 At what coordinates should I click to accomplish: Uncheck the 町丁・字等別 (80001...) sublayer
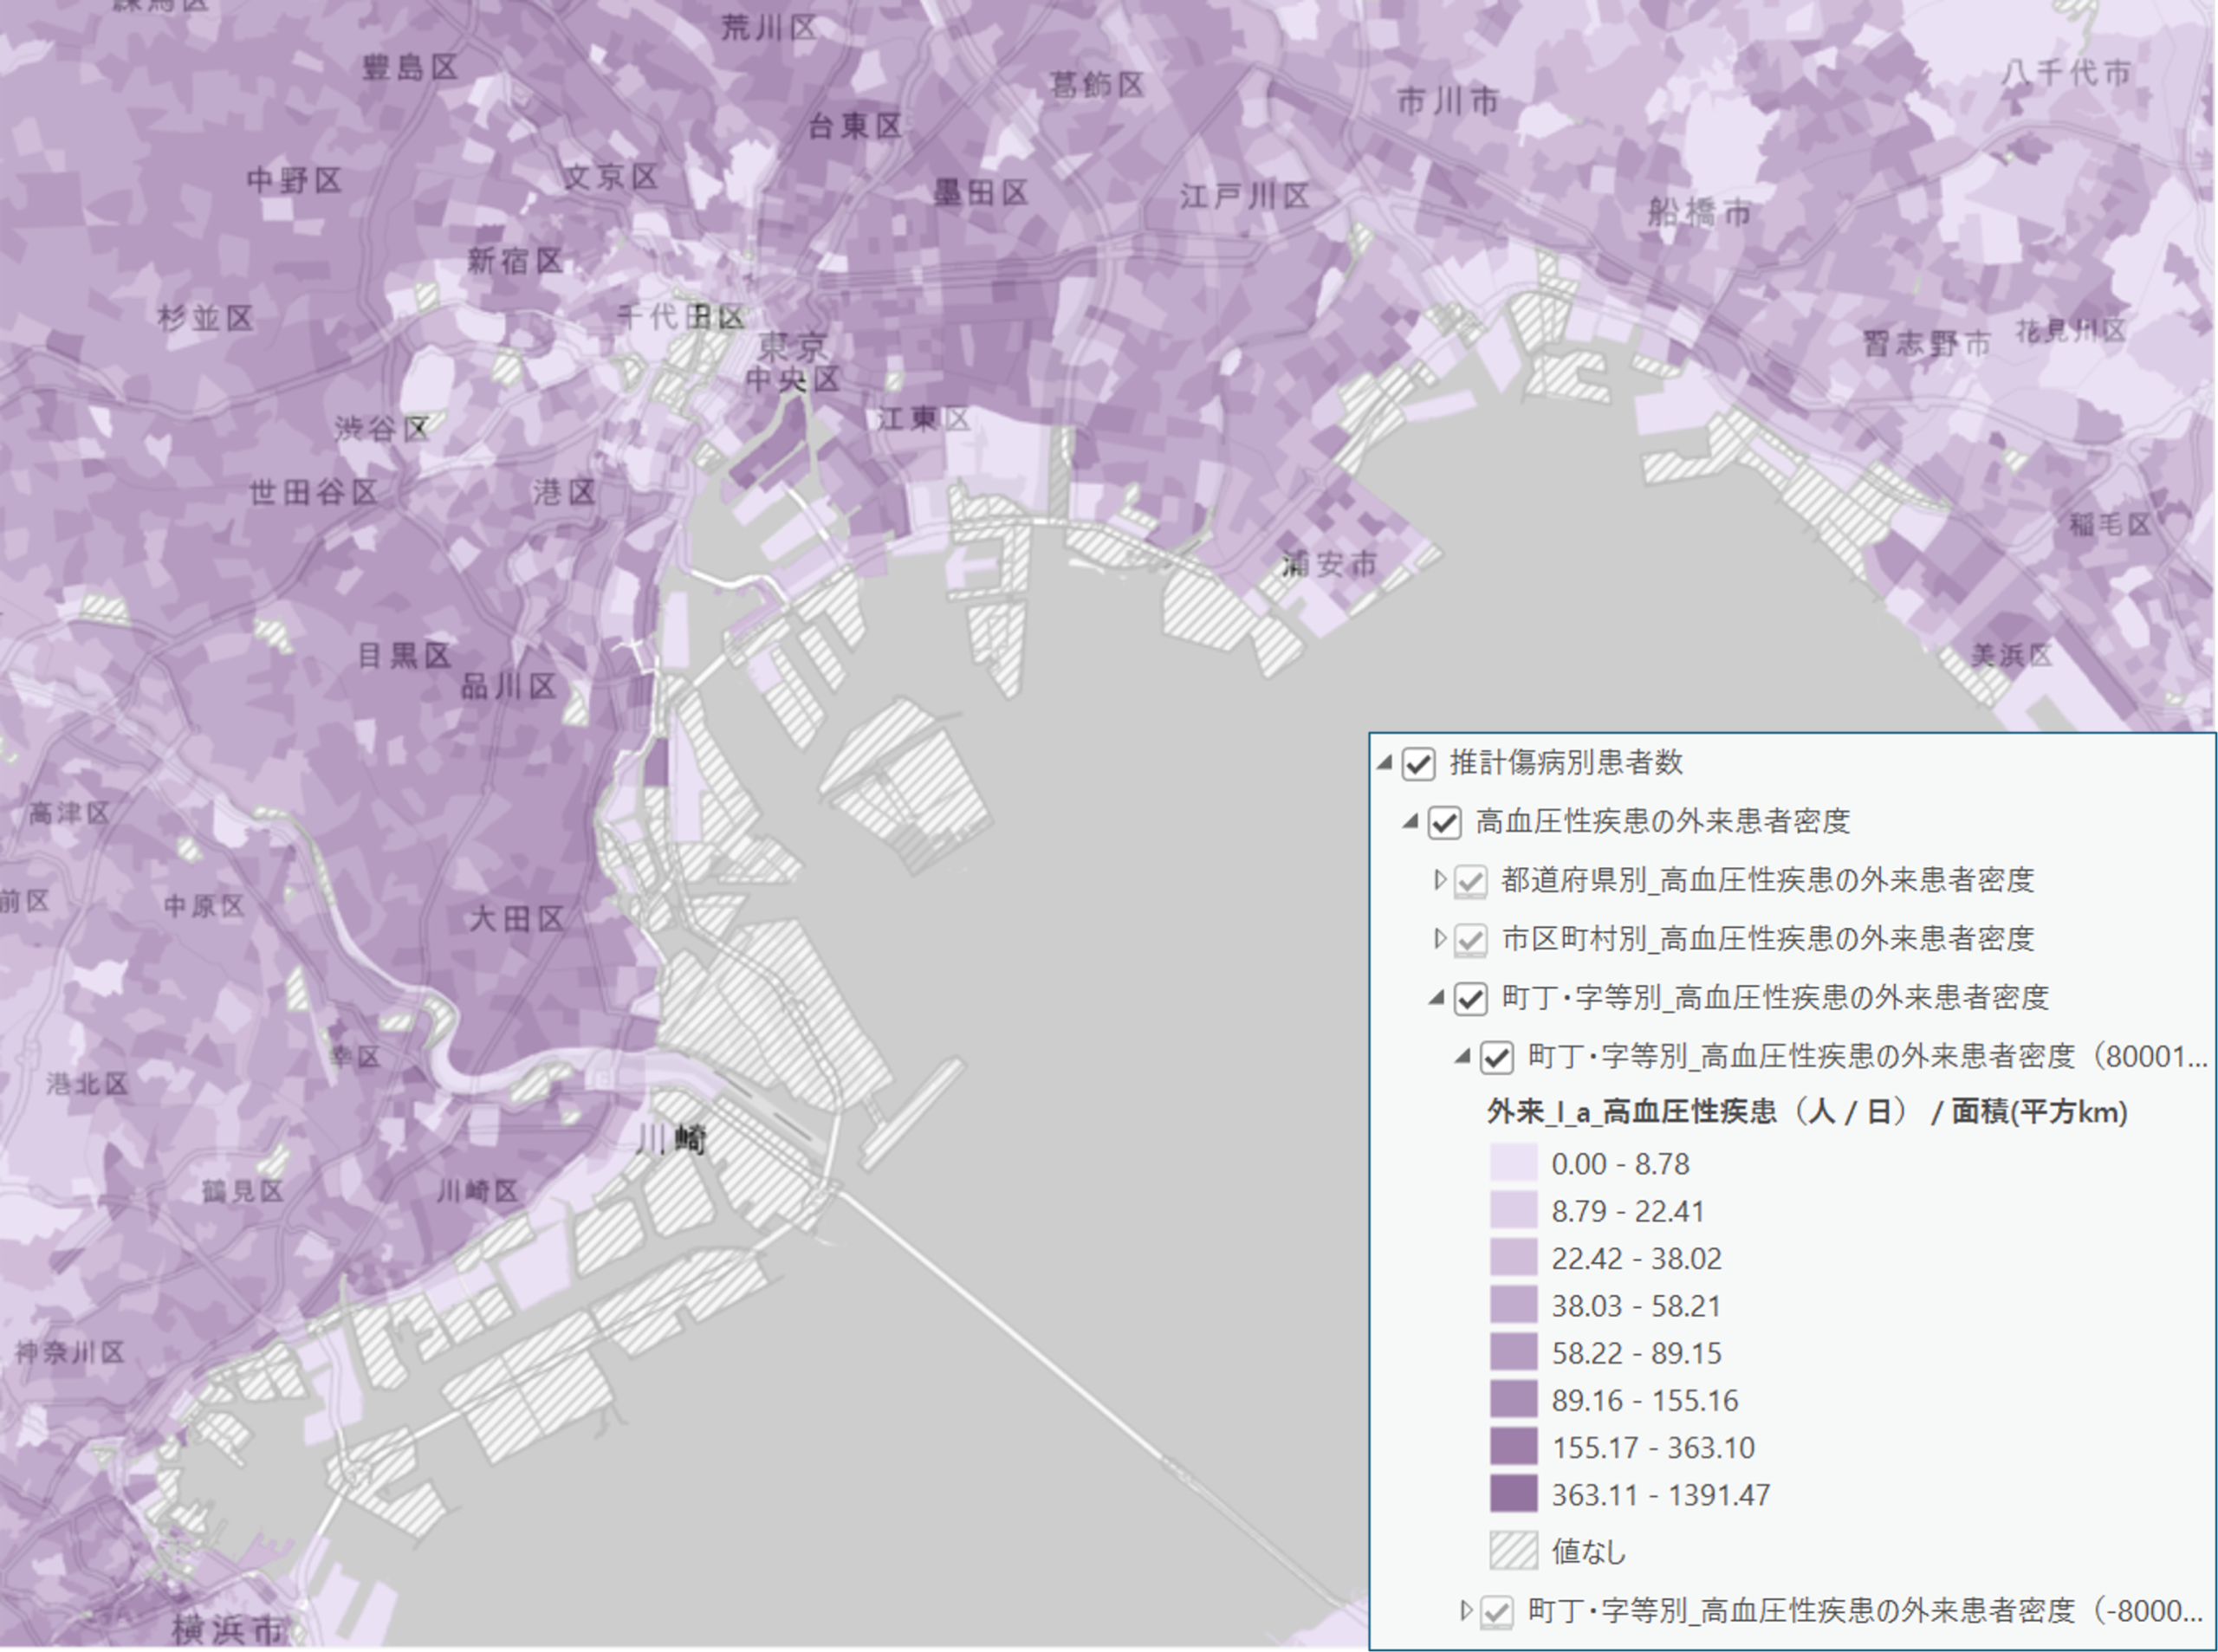coord(1496,1057)
